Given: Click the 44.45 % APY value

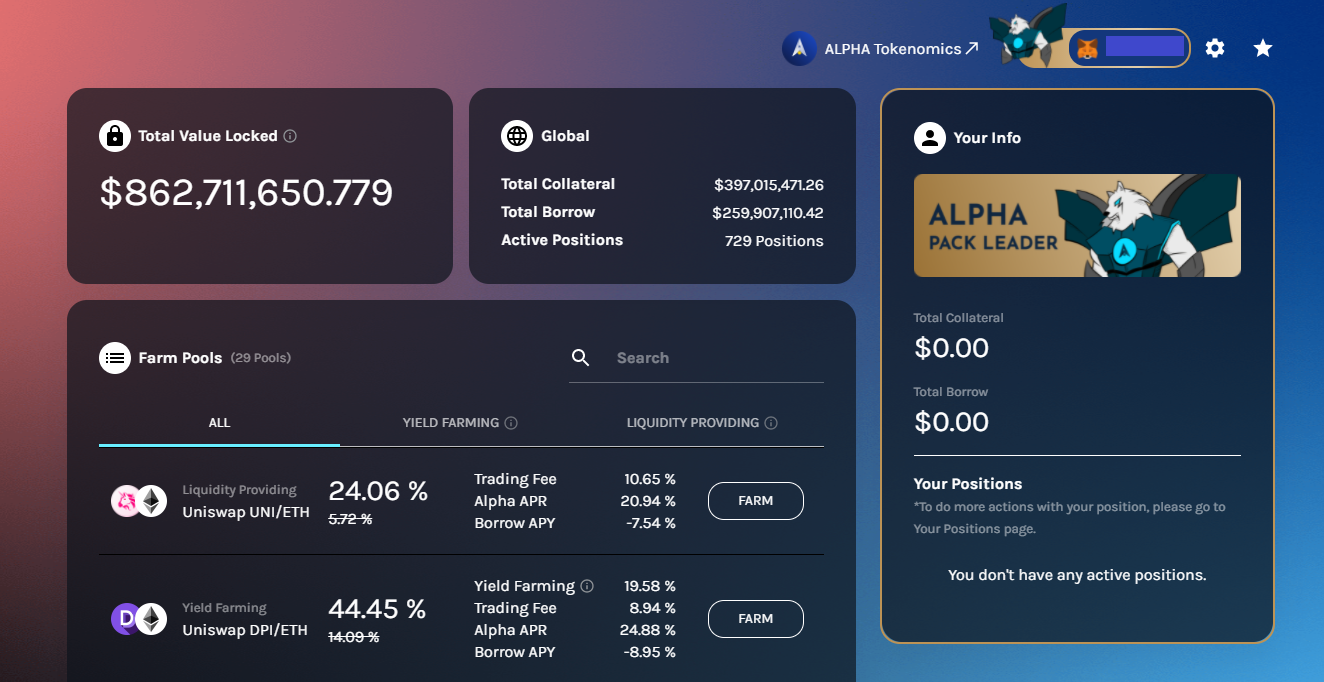Looking at the screenshot, I should [x=378, y=609].
